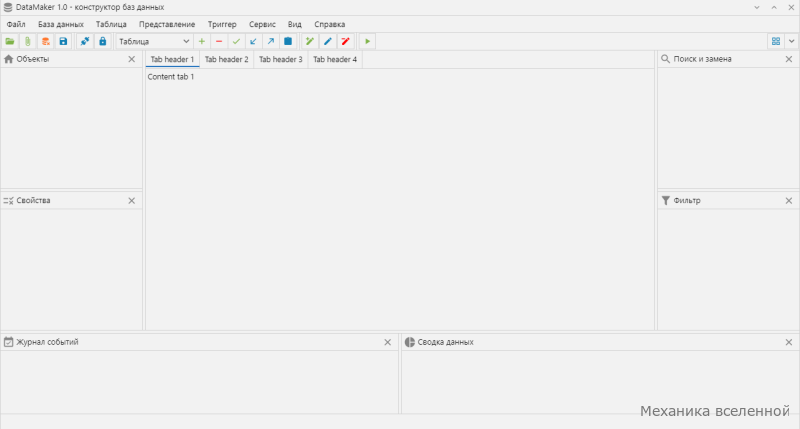Screen dimensions: 800x429
Task: Click the Объекты panel title
Action: 33,59
